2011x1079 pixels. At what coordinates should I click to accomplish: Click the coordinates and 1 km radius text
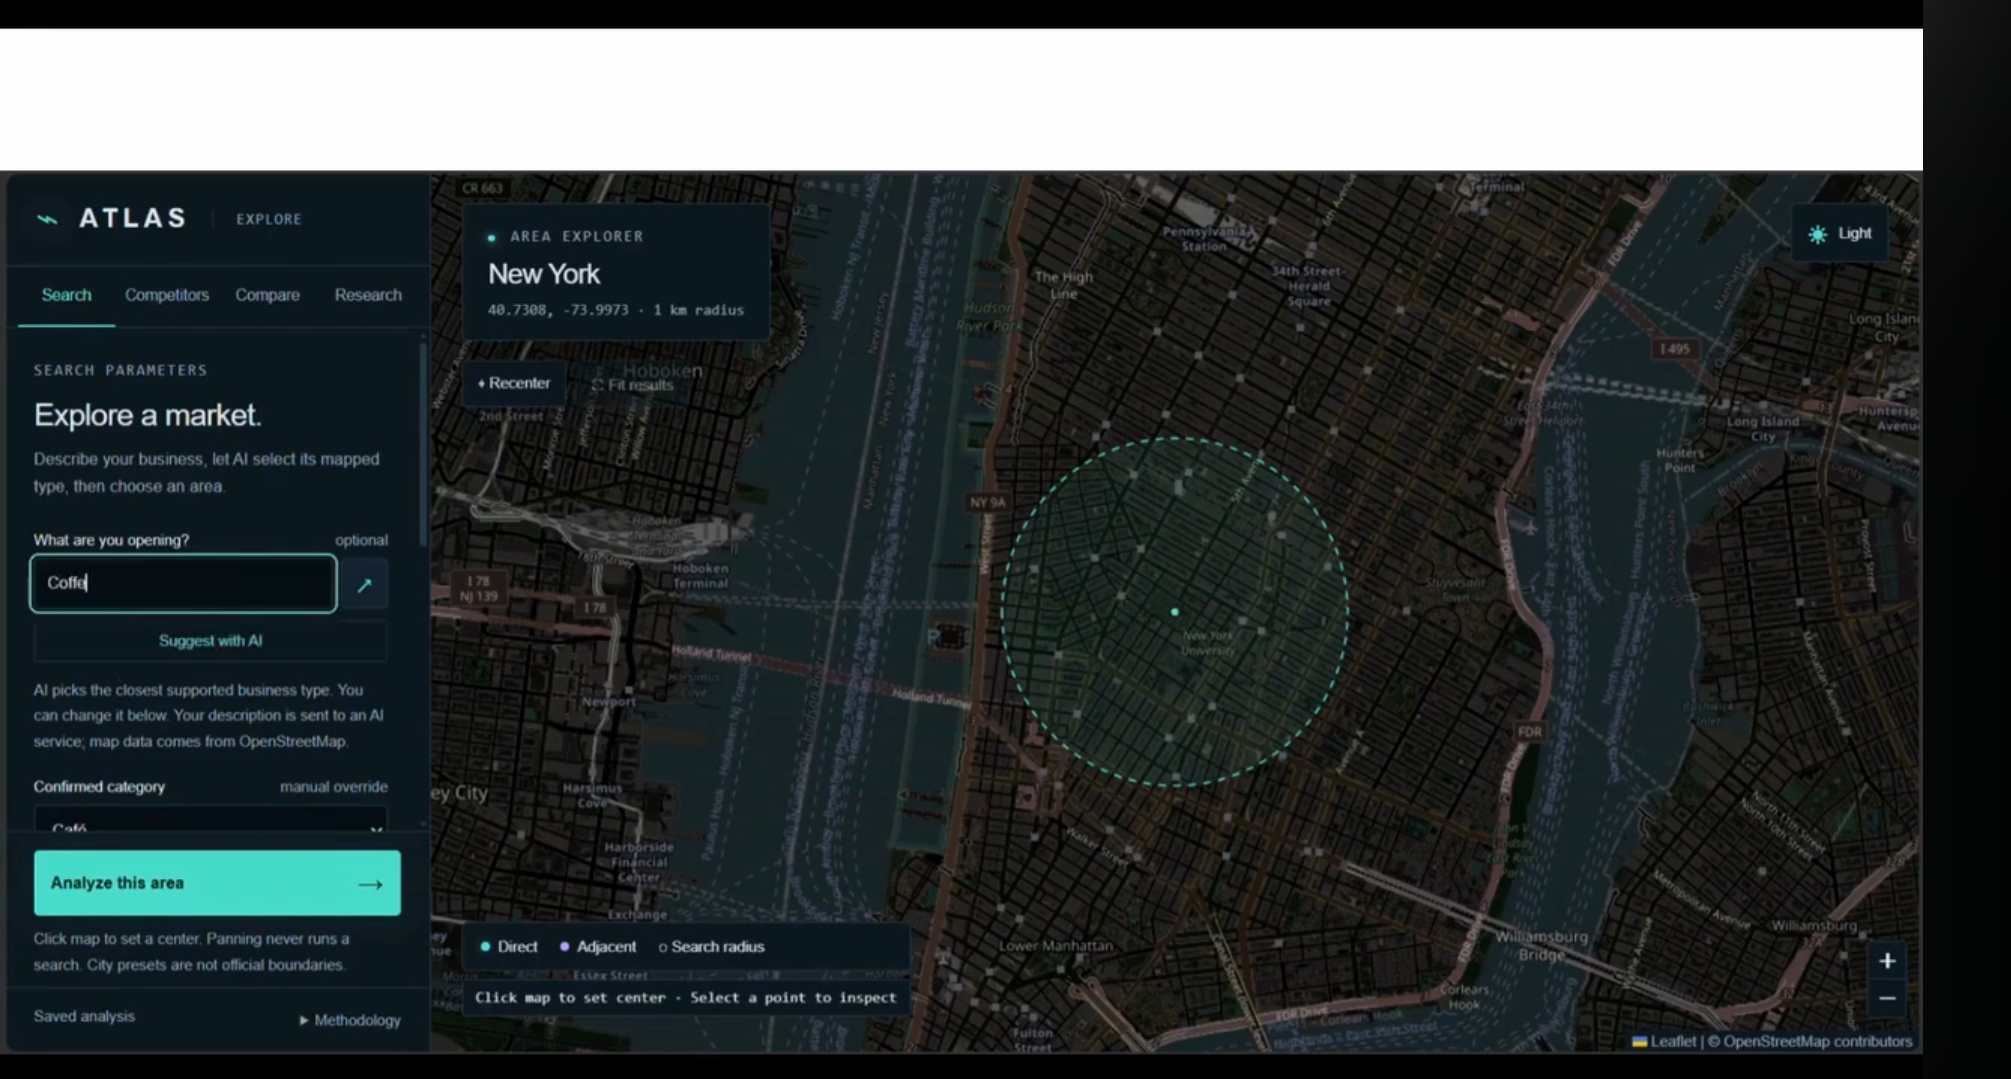click(616, 310)
